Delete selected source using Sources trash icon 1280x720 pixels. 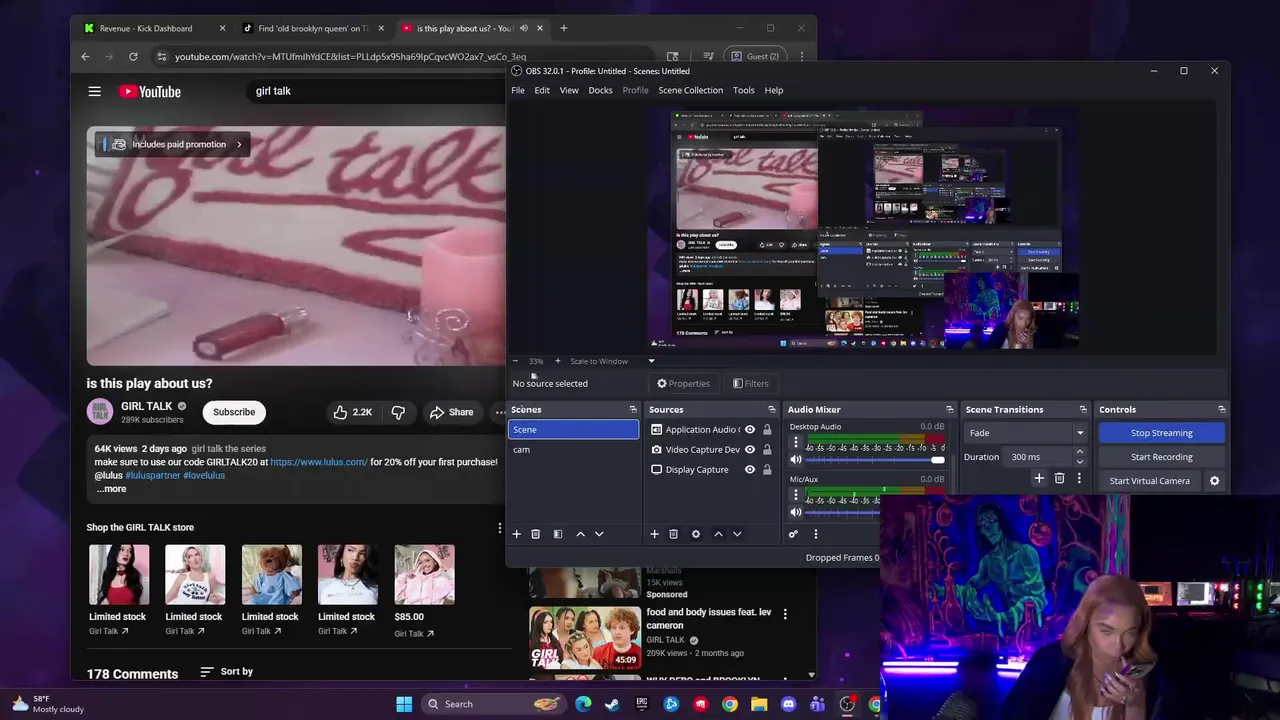(x=673, y=534)
